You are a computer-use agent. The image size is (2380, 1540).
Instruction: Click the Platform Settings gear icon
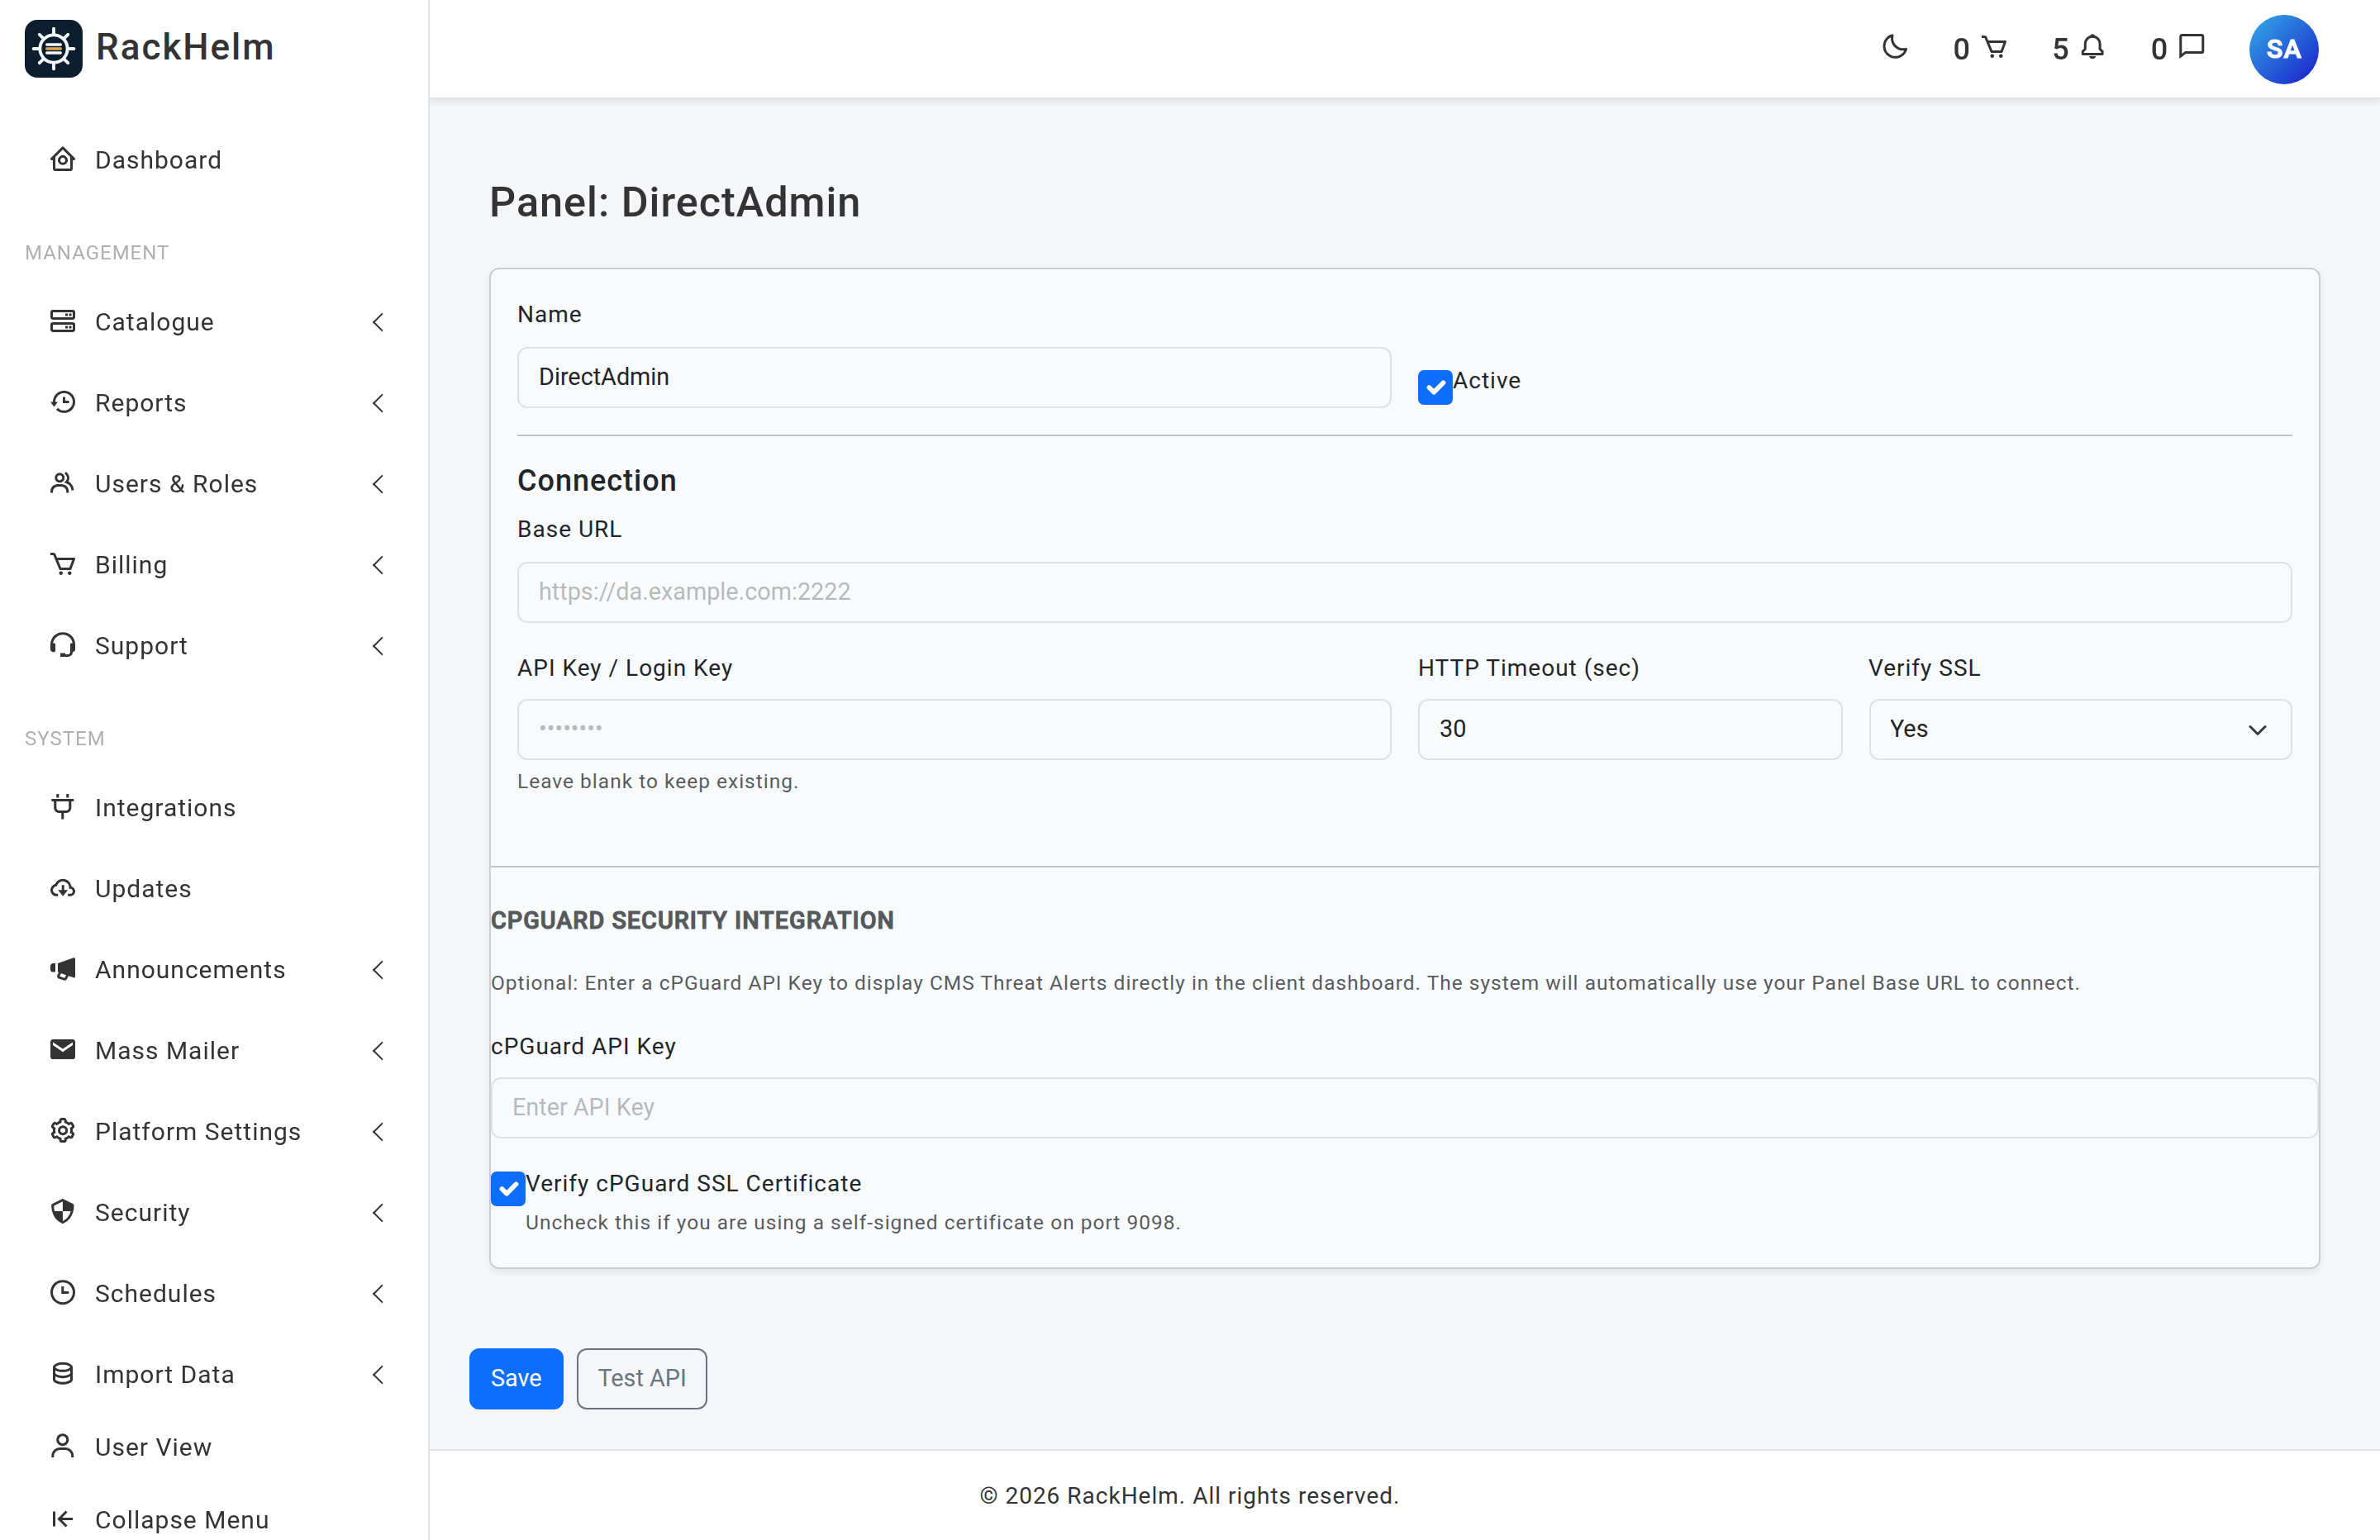[62, 1131]
